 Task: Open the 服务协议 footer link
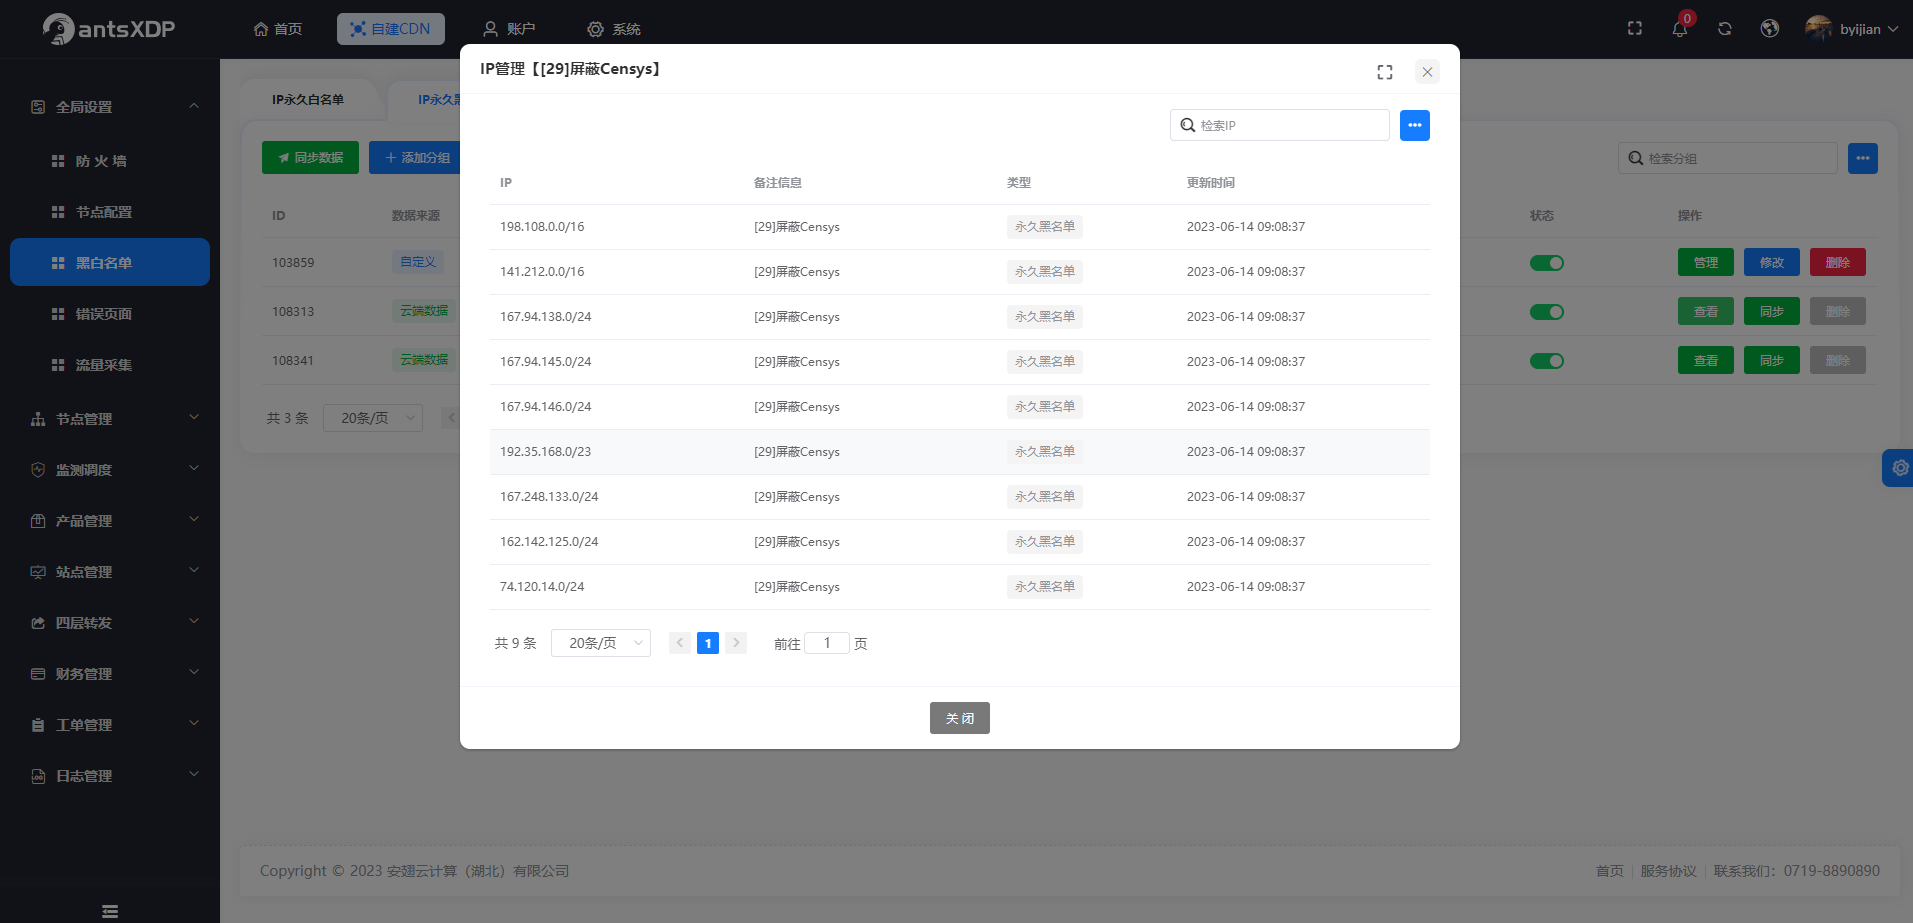pyautogui.click(x=1668, y=871)
